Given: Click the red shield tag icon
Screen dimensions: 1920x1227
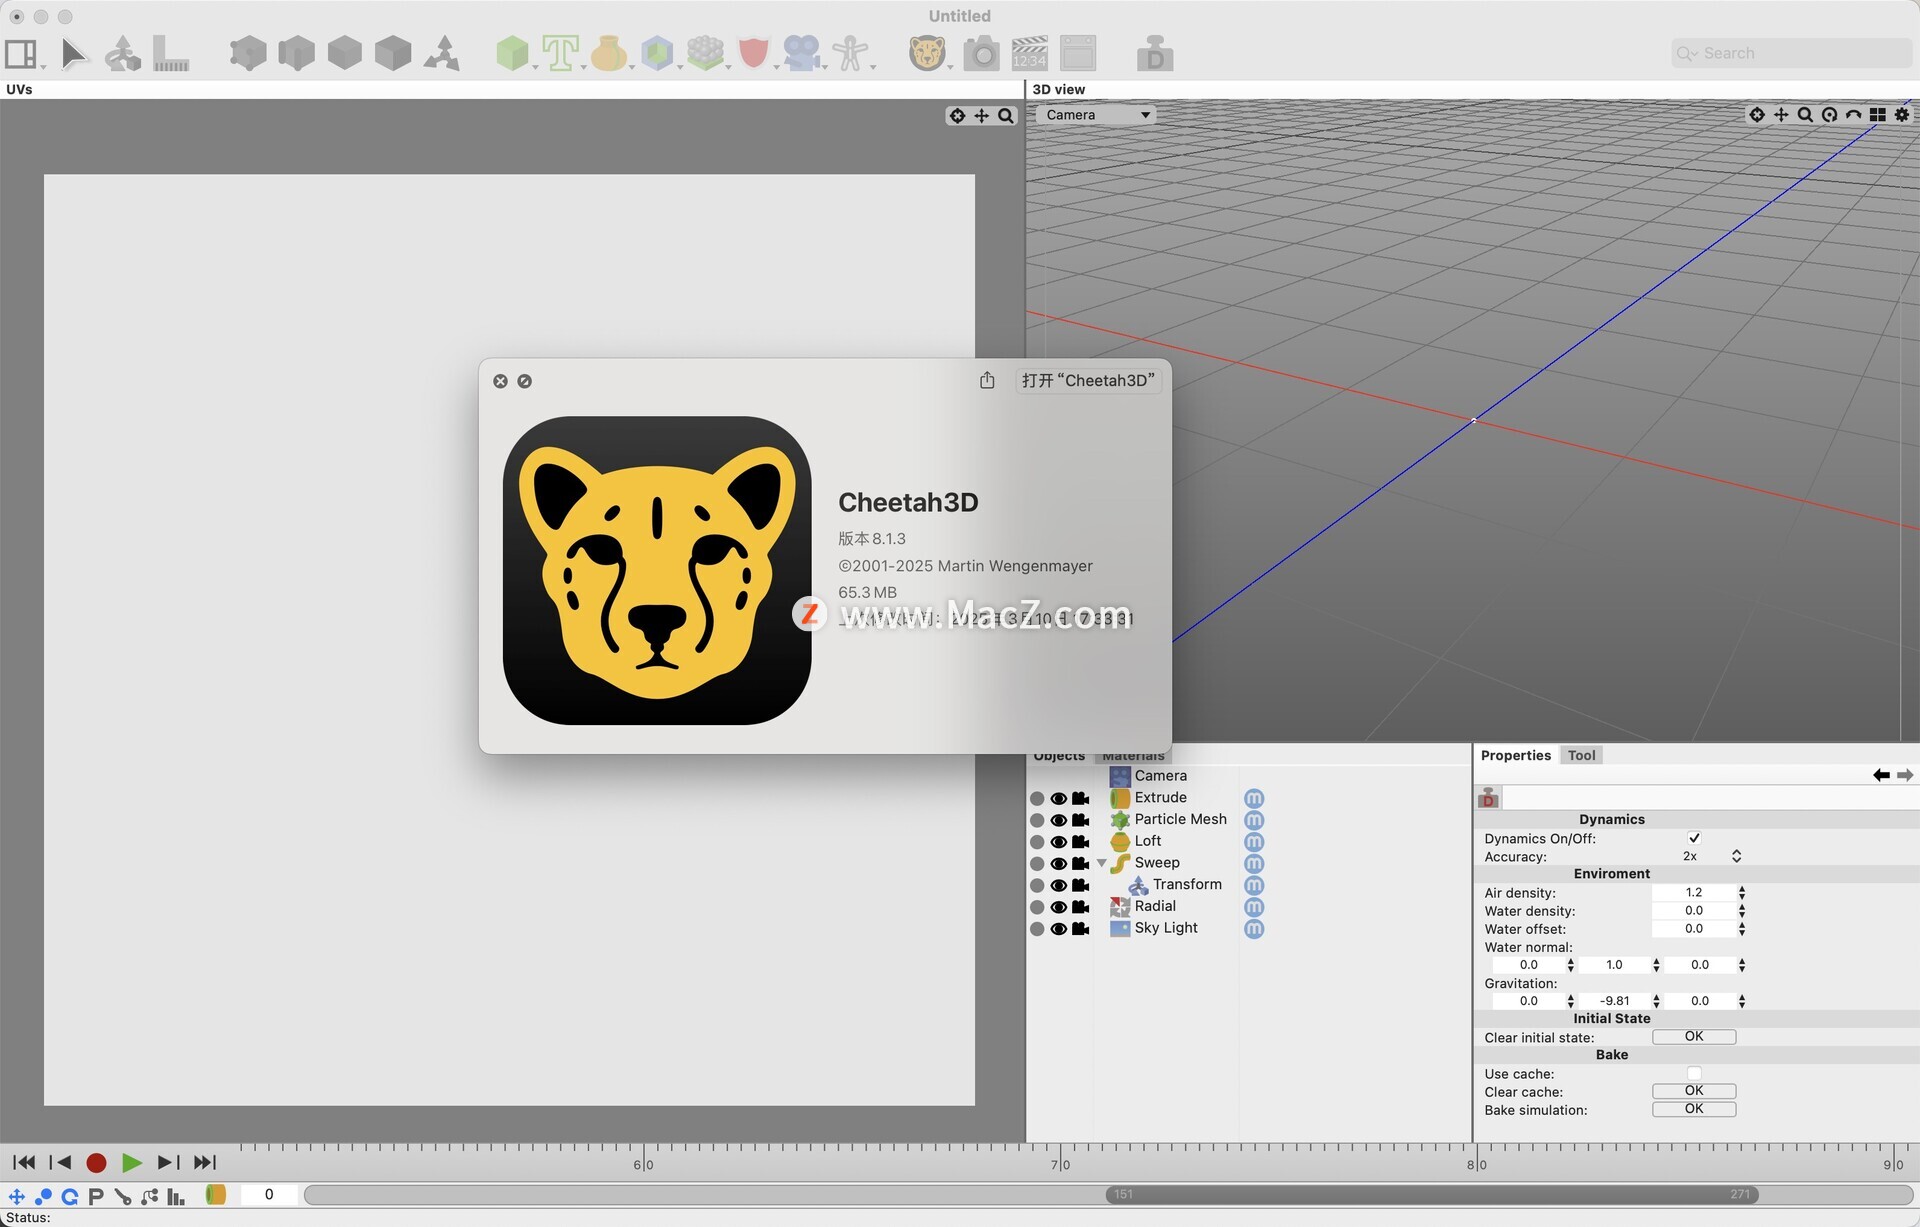Looking at the screenshot, I should [753, 53].
